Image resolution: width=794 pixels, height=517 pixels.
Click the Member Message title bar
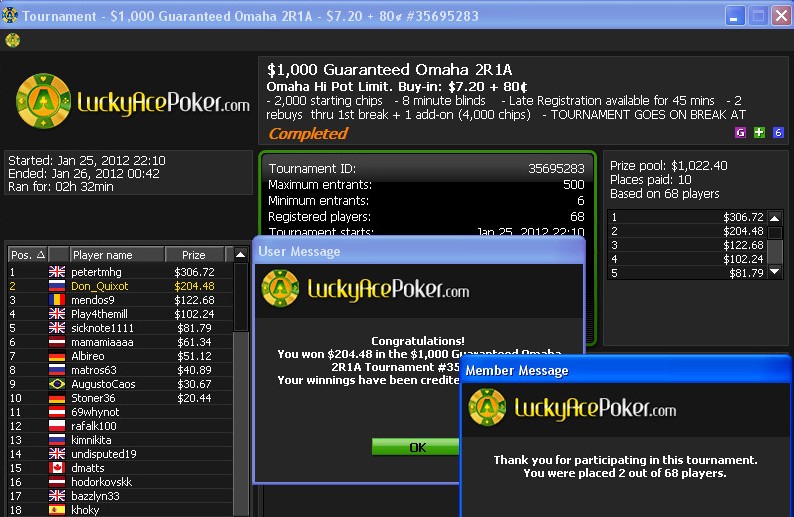pos(625,370)
